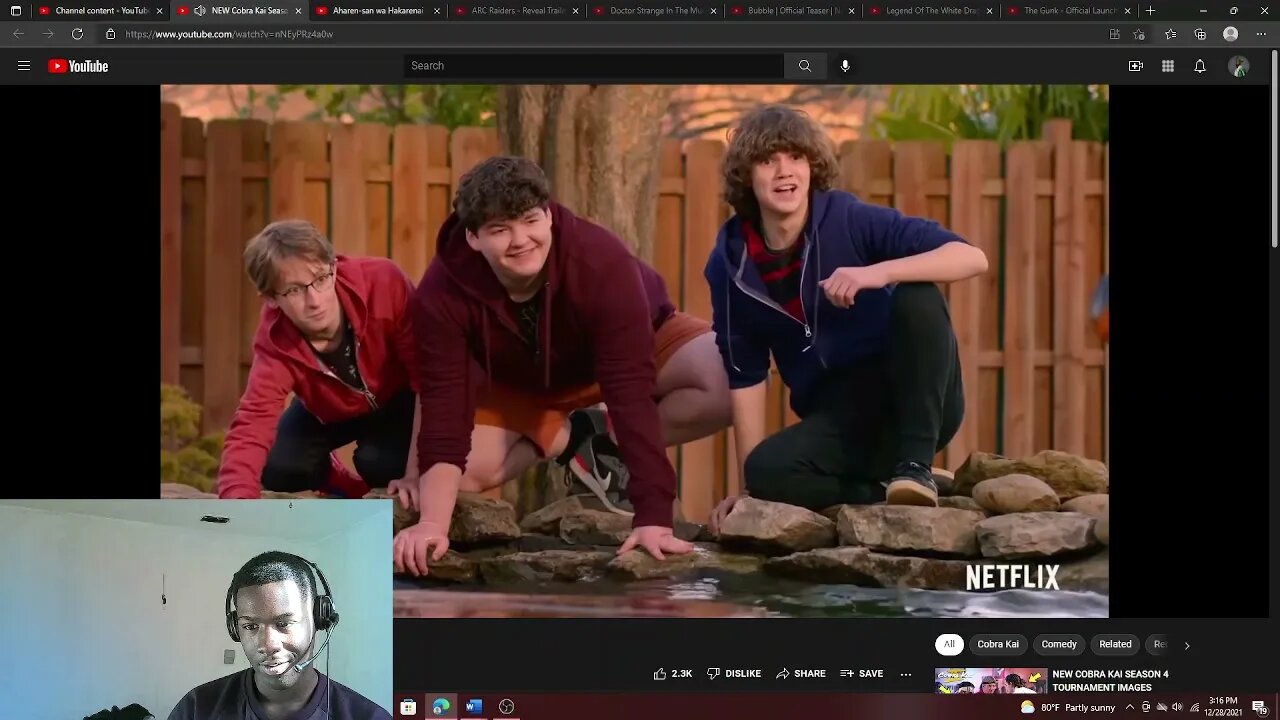
Task: Open a new browser tab
Action: [x=1150, y=11]
